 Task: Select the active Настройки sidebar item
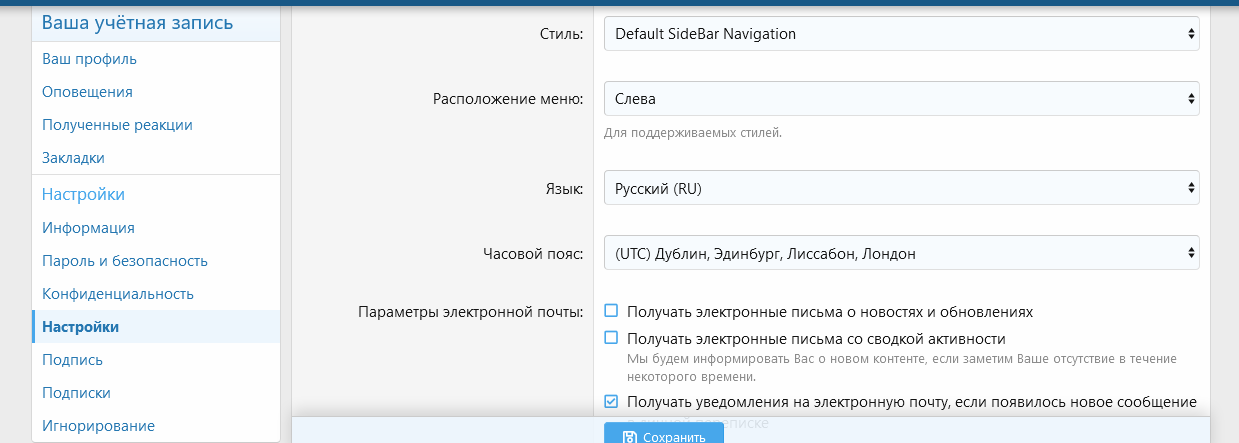coord(80,327)
